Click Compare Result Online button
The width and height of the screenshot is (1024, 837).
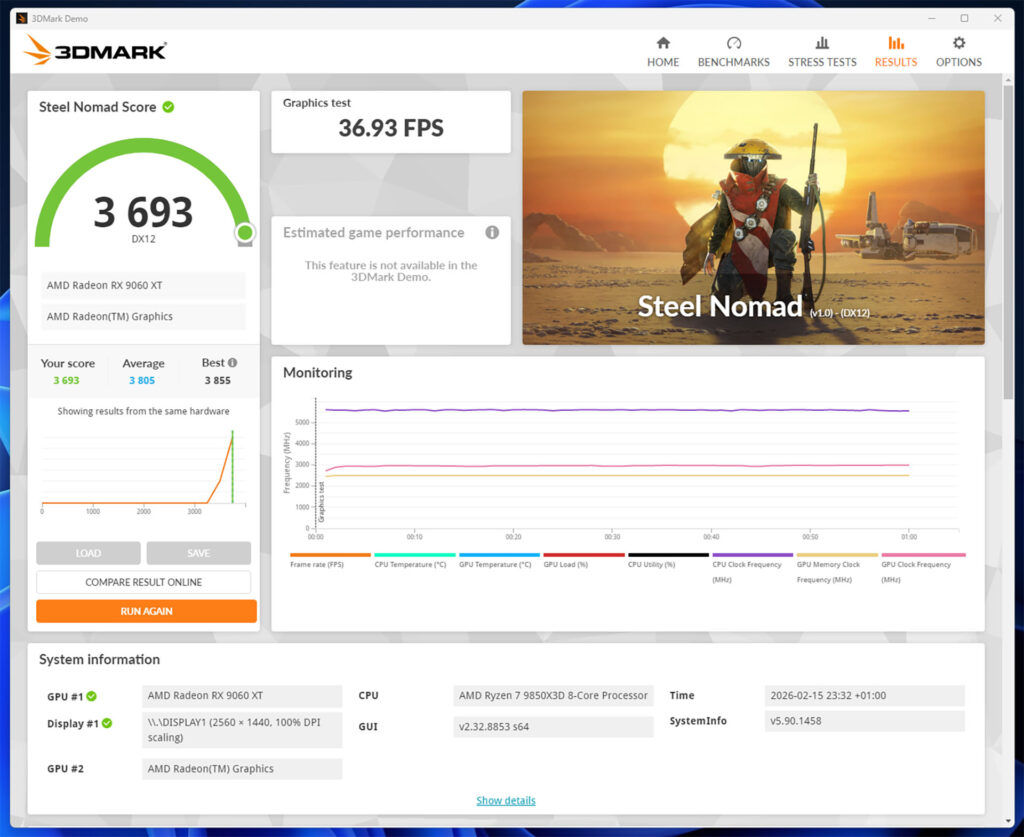(144, 582)
